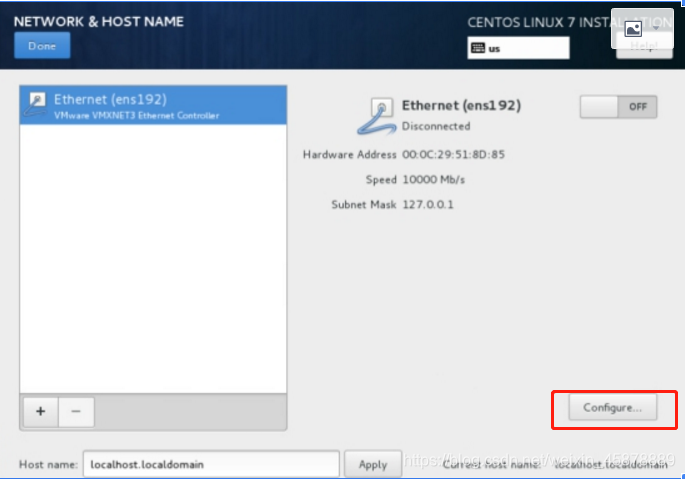
Task: Click the Done button
Action: point(42,45)
